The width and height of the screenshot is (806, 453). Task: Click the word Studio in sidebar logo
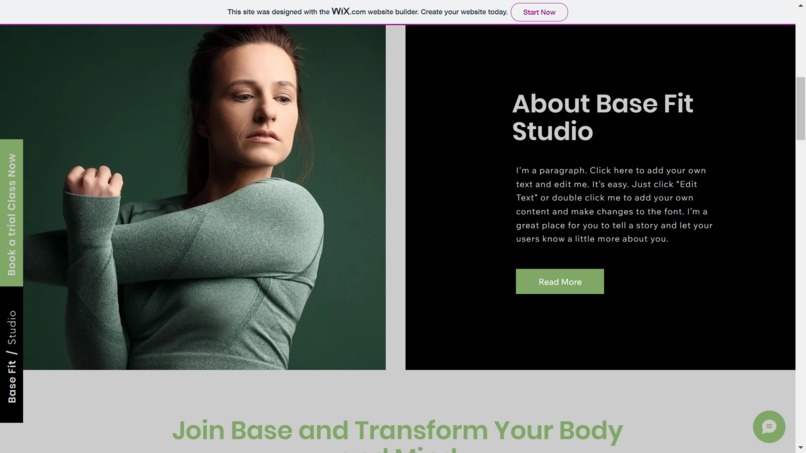coord(11,328)
